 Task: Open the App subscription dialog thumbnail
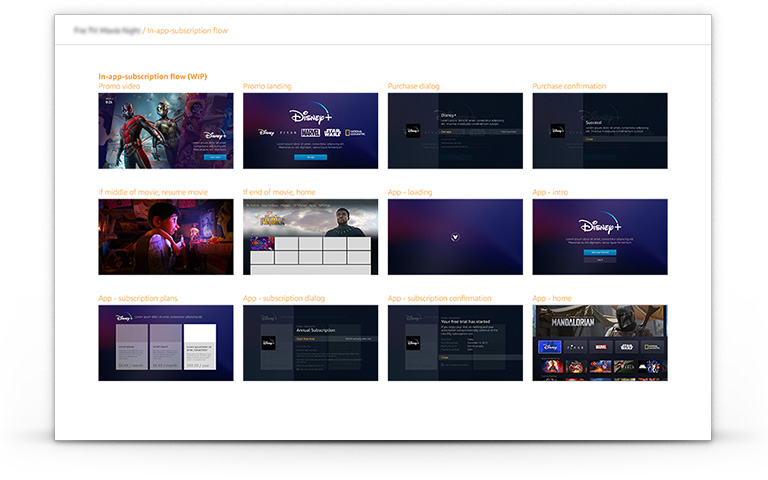click(x=311, y=343)
